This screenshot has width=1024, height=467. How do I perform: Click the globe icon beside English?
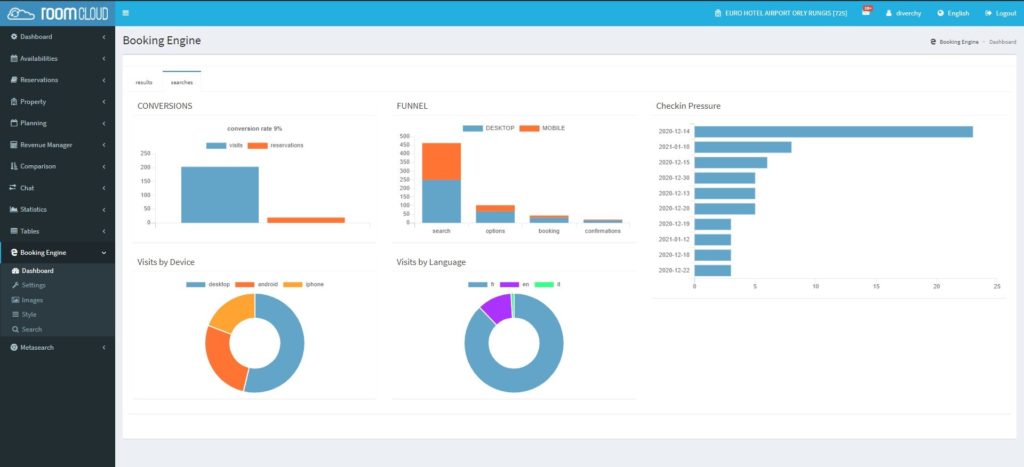(x=940, y=13)
